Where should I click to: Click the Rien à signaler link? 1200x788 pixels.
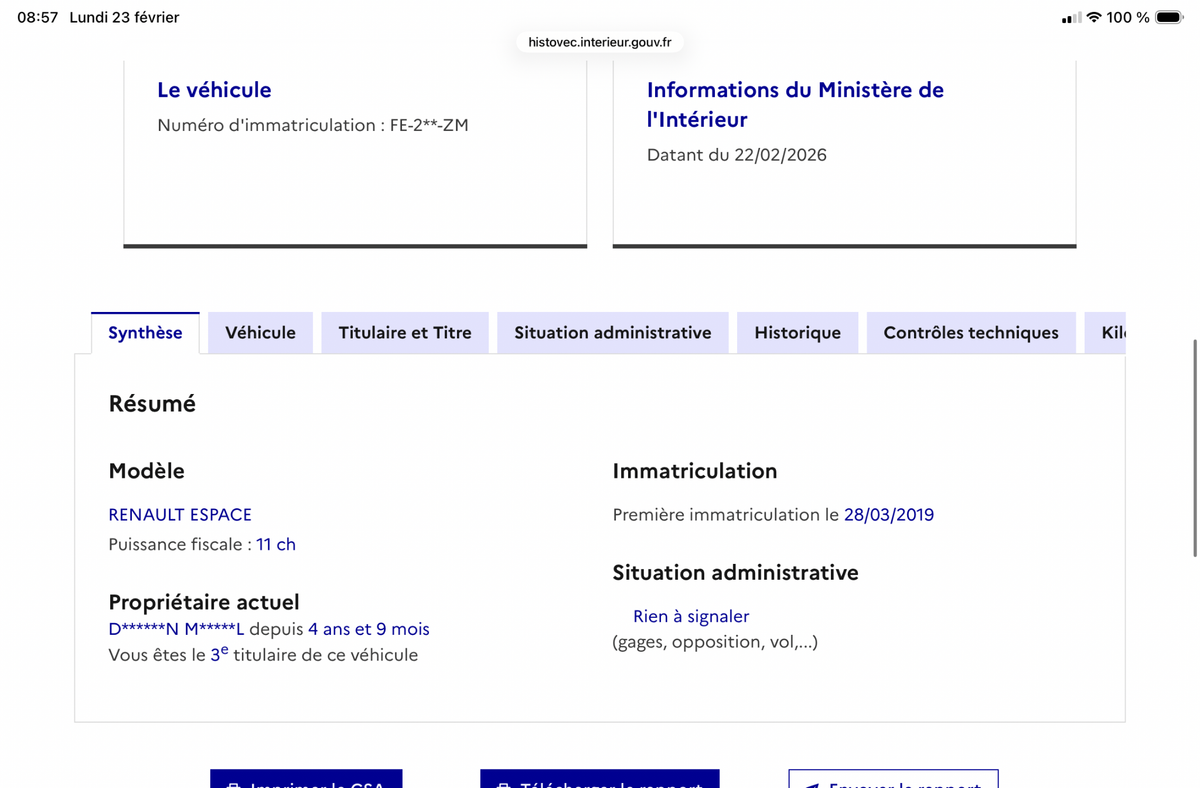(690, 616)
